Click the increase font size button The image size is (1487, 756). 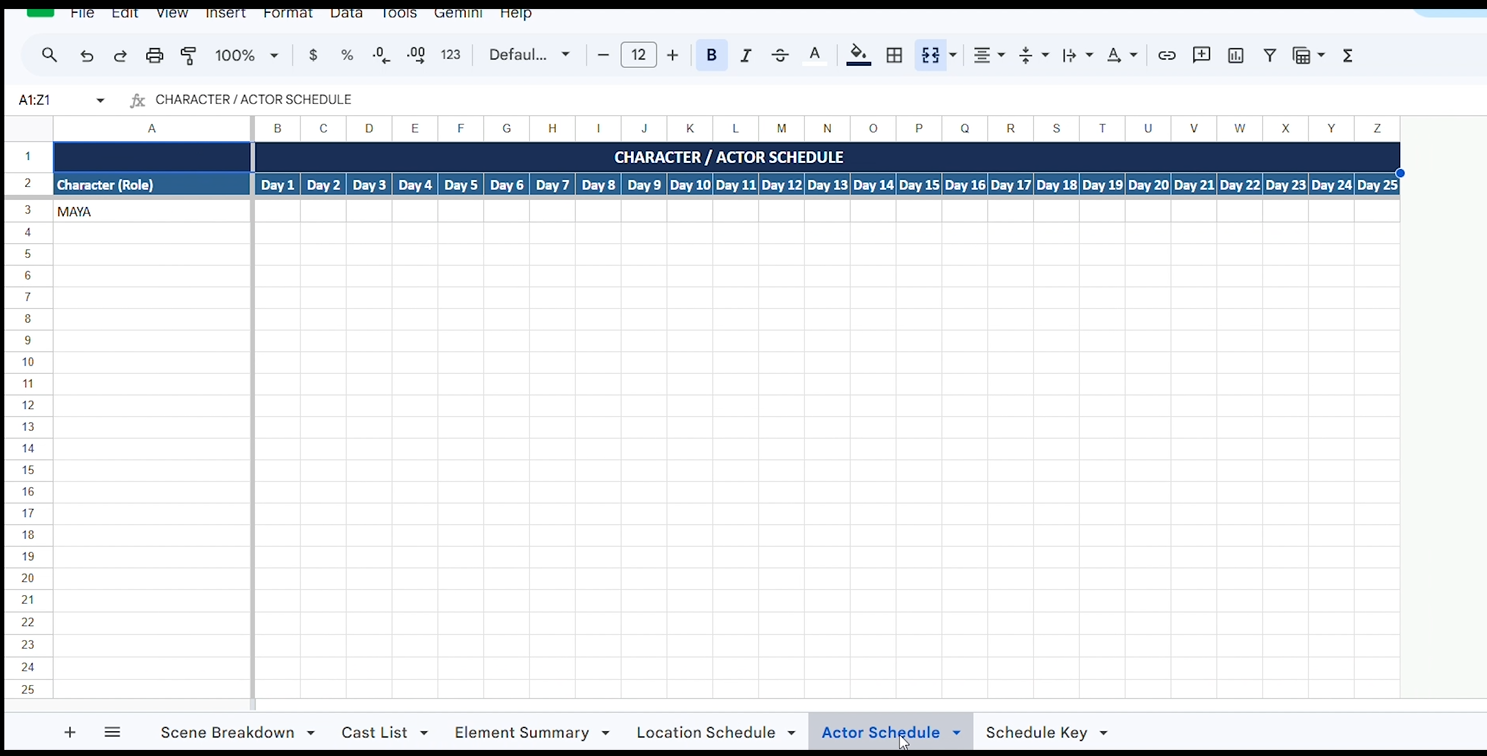672,55
